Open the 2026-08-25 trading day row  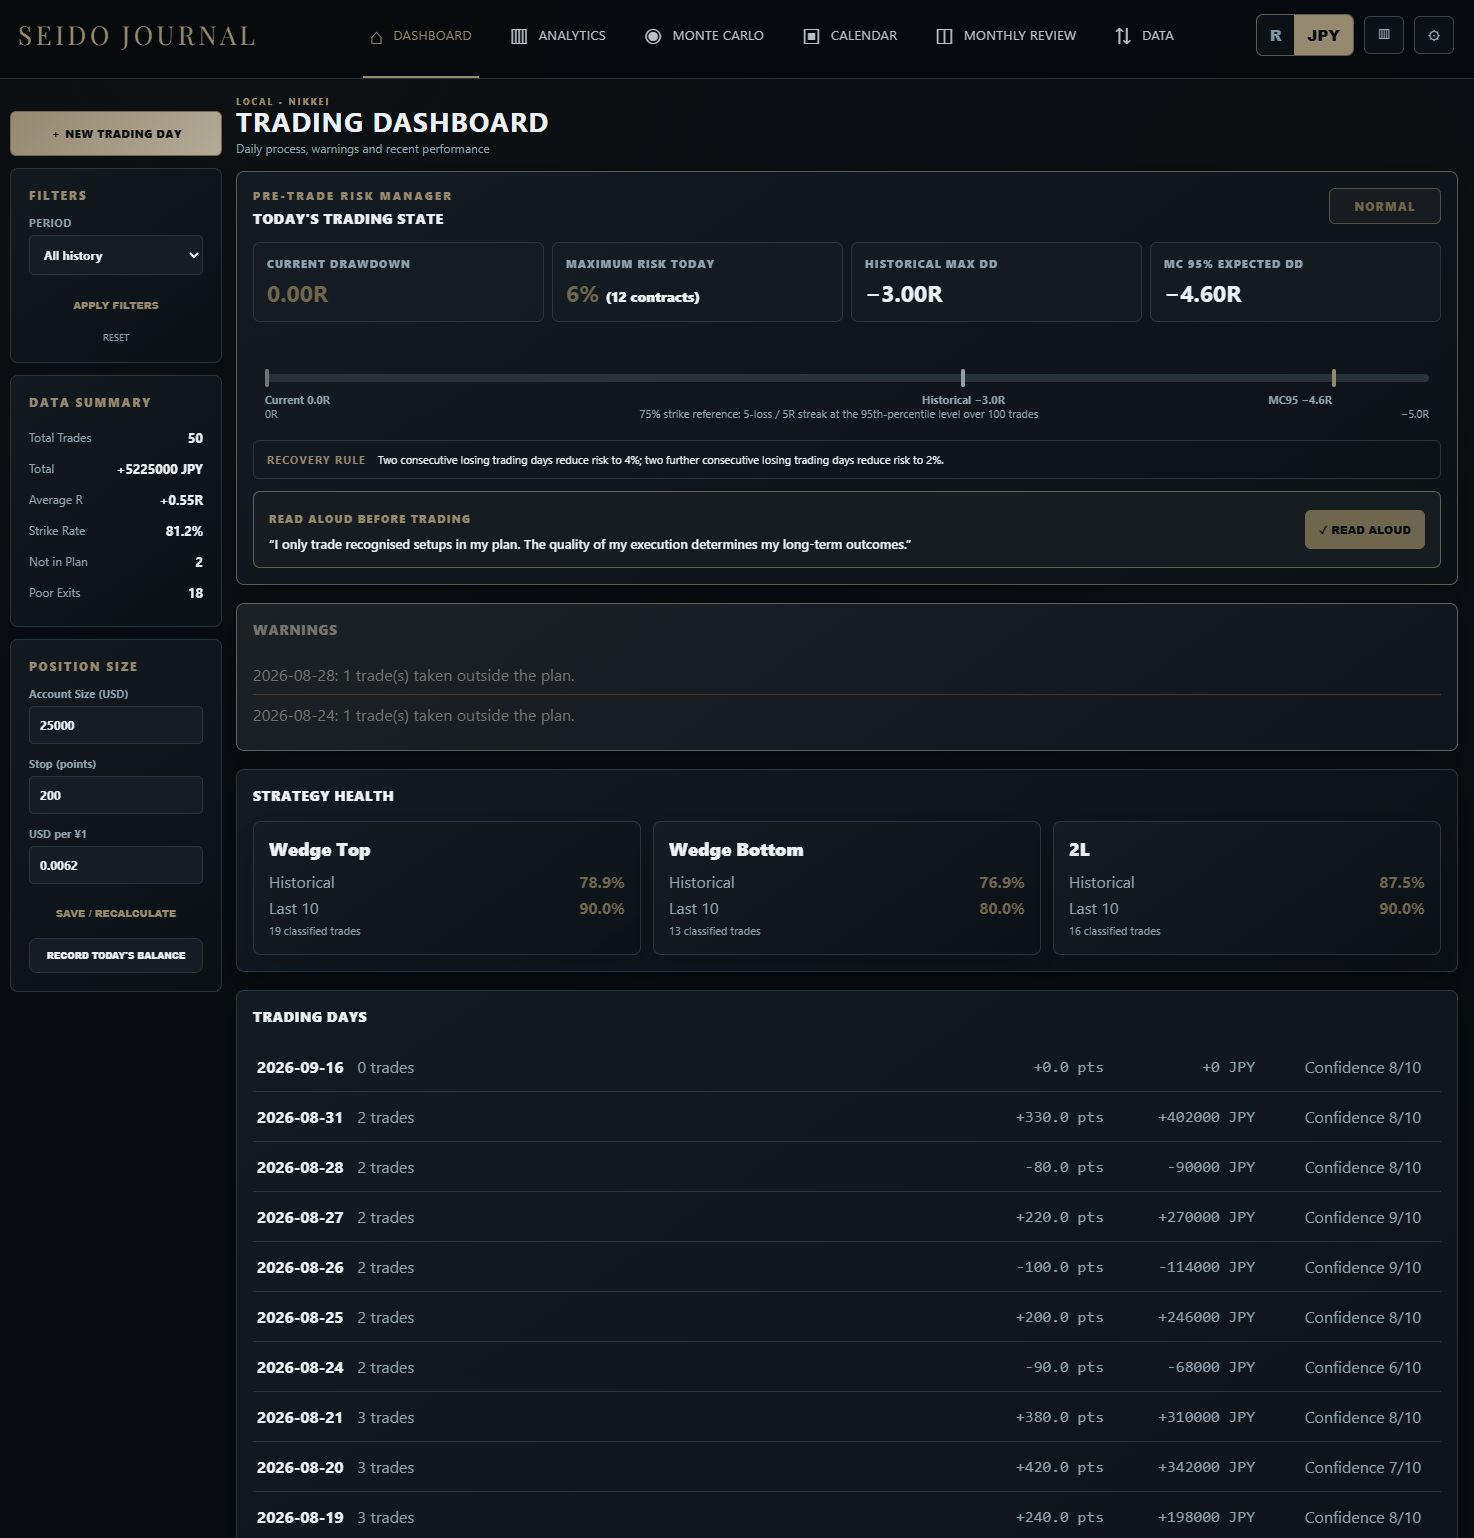pos(847,1317)
